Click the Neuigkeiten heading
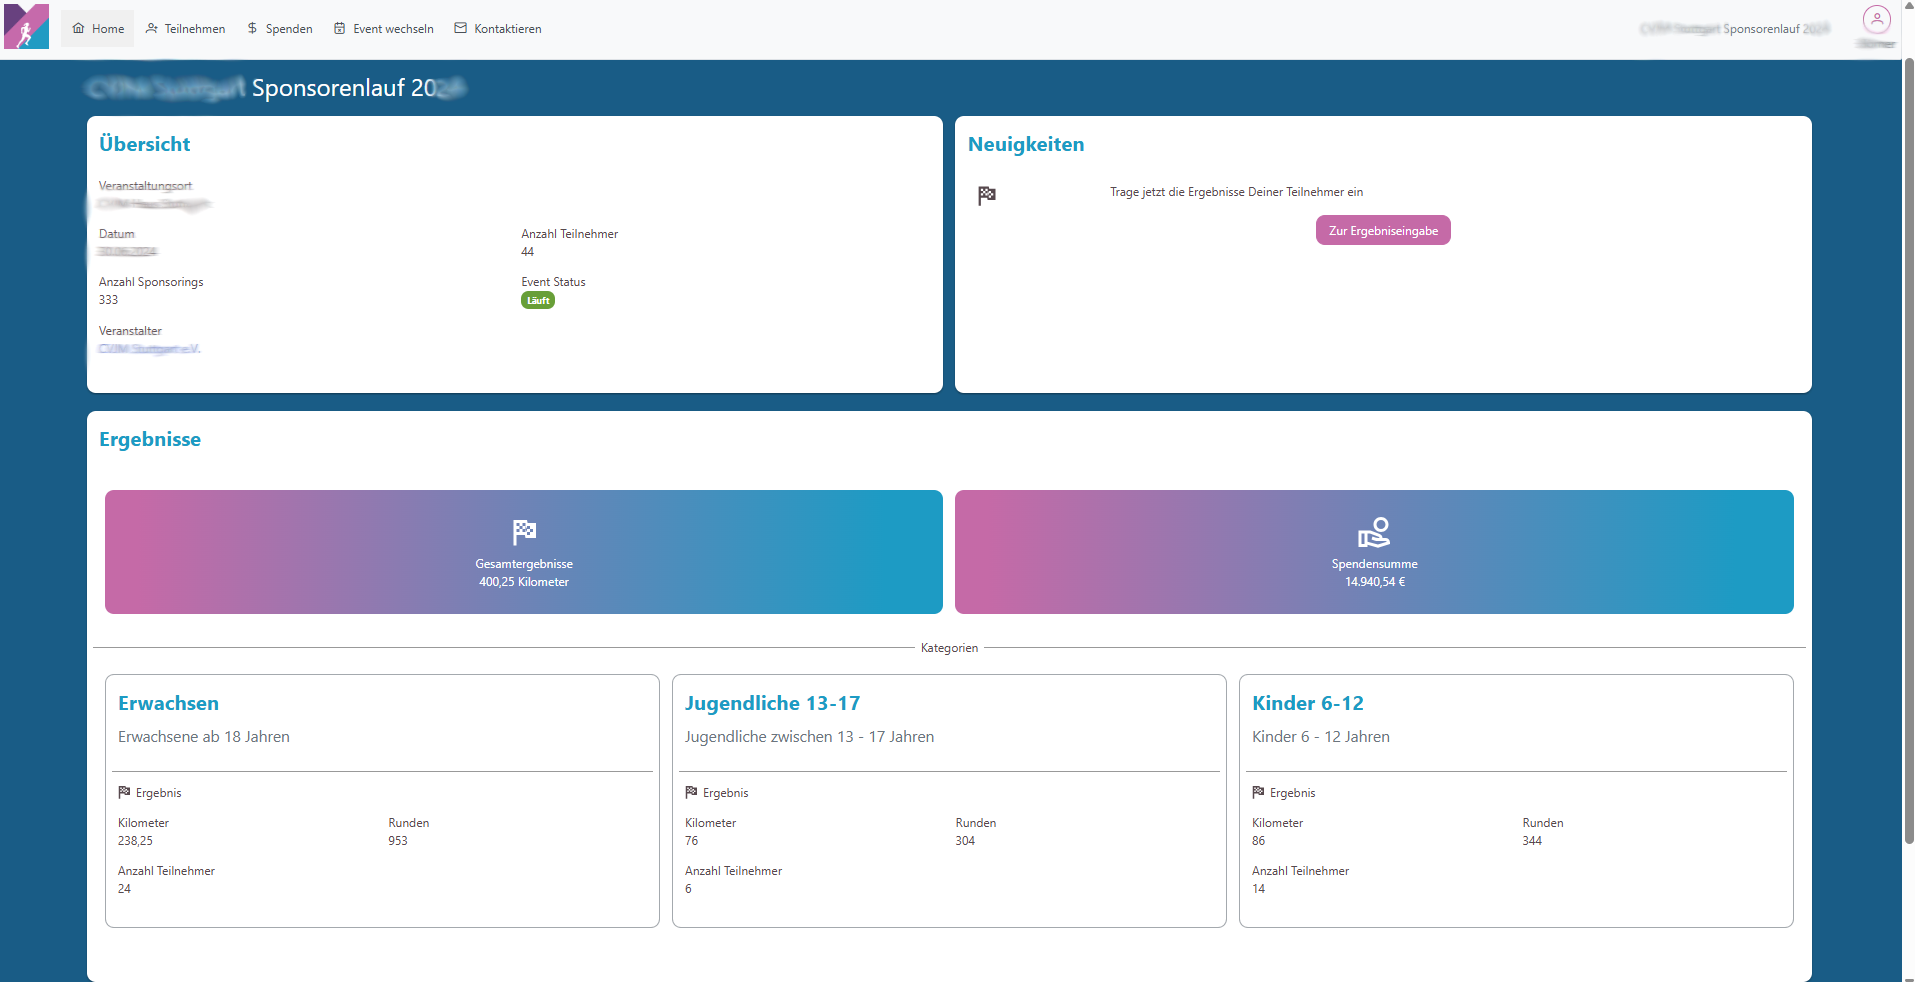 point(1026,144)
